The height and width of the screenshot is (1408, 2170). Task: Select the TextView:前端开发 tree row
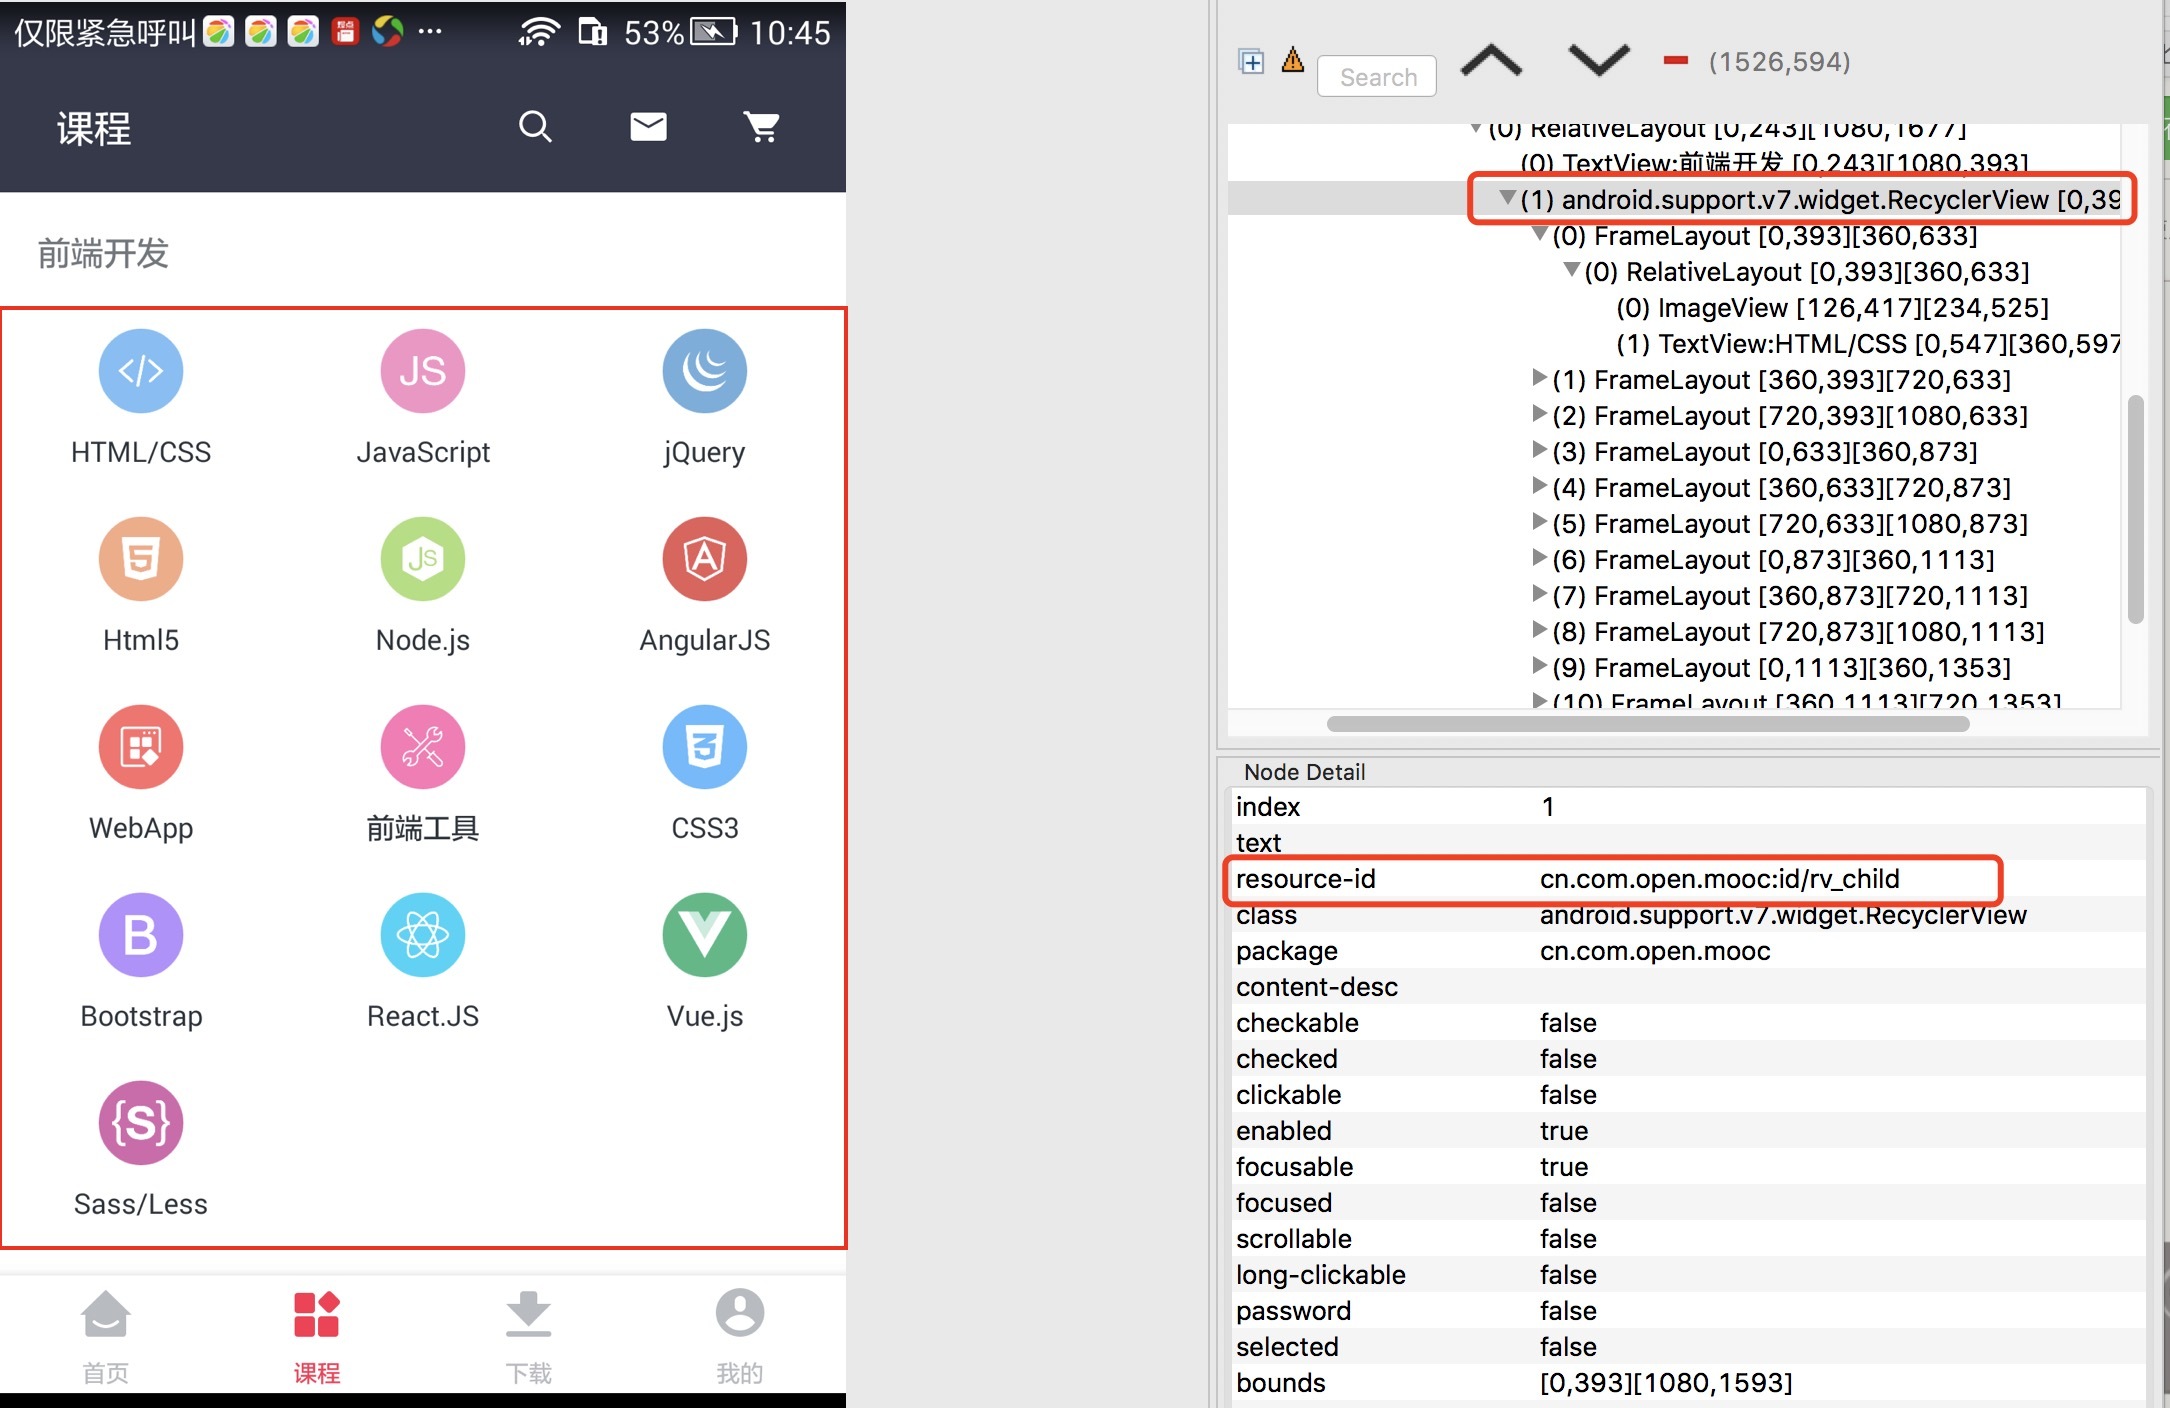tap(1775, 163)
